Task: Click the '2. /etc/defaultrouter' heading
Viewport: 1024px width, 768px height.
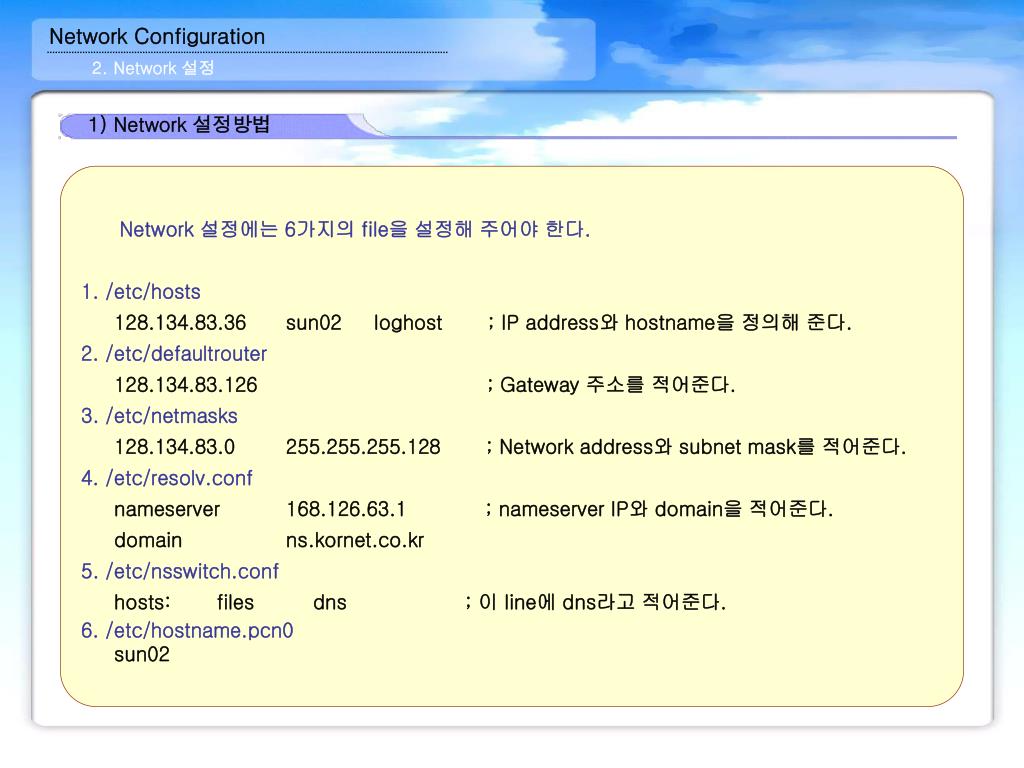Action: (x=174, y=353)
